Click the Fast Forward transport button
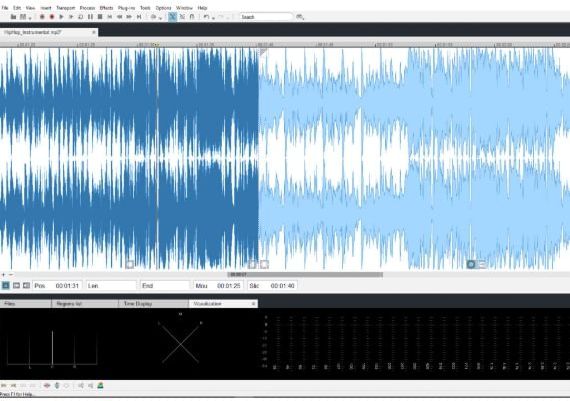Viewport: 570px width, 401px height. 129,17
